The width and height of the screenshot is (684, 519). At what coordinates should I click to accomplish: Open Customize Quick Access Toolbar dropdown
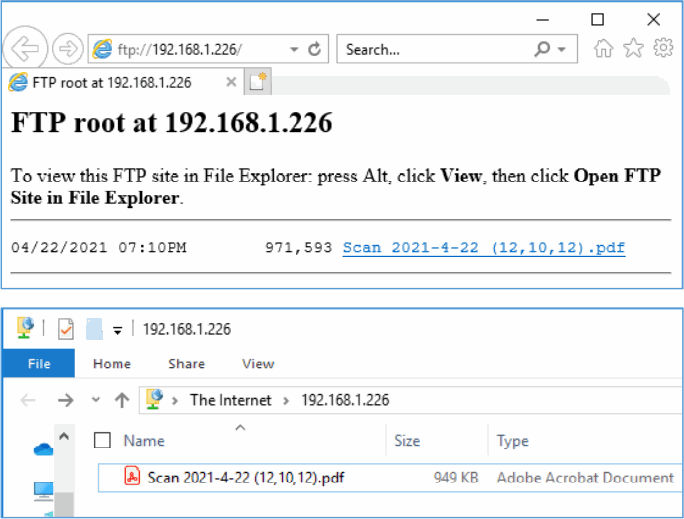tap(117, 330)
